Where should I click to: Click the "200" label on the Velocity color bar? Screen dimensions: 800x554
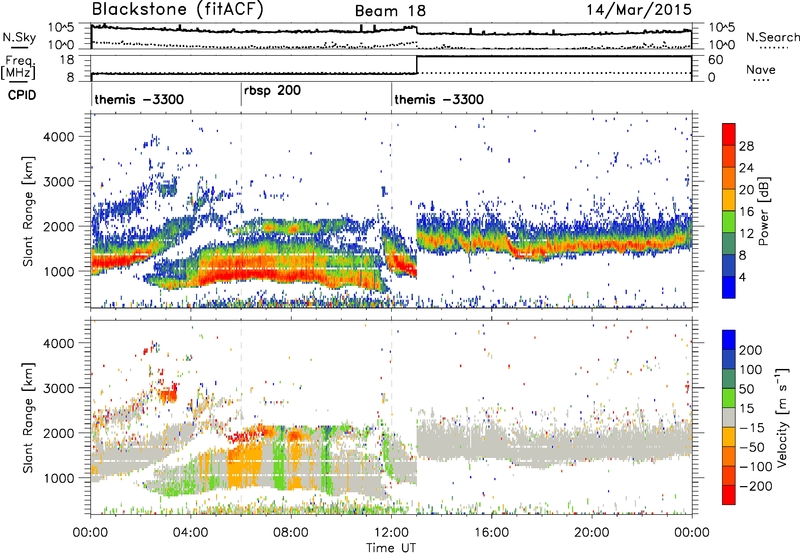tap(751, 350)
